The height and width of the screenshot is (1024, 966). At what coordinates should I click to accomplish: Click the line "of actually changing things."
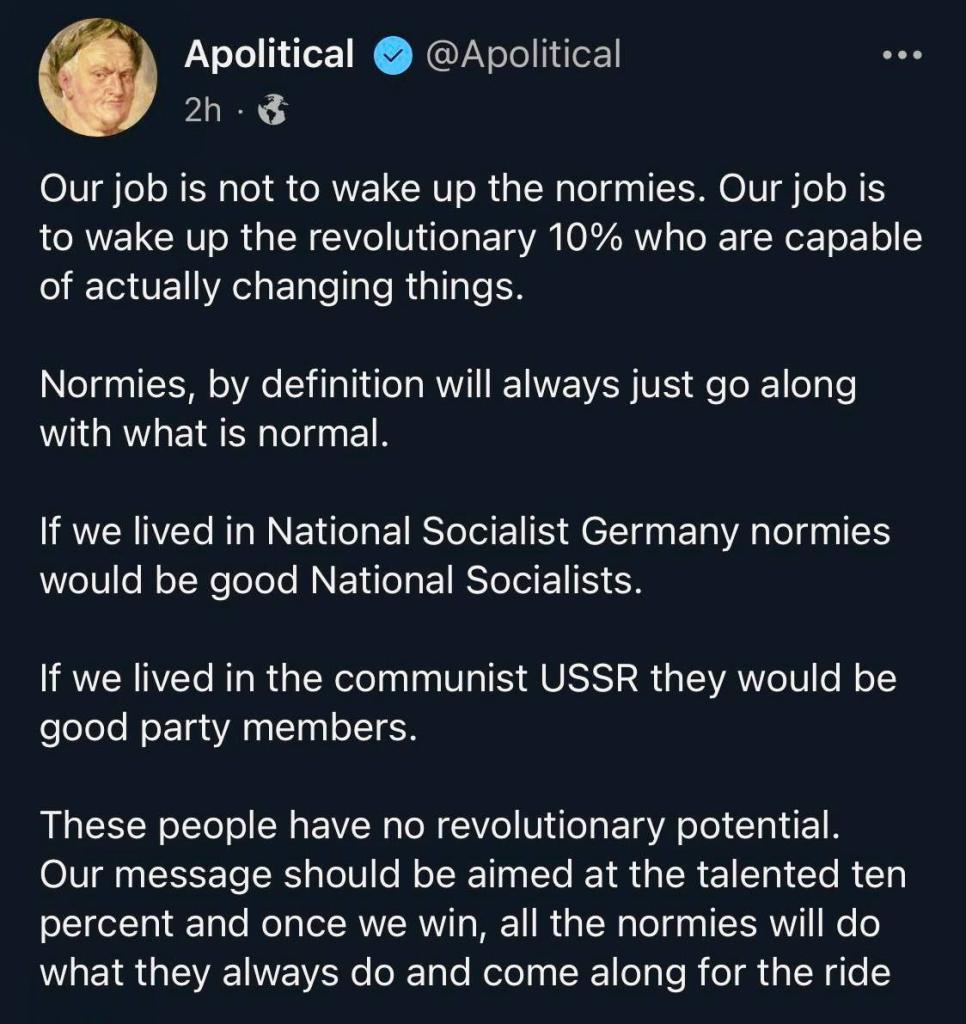point(281,286)
